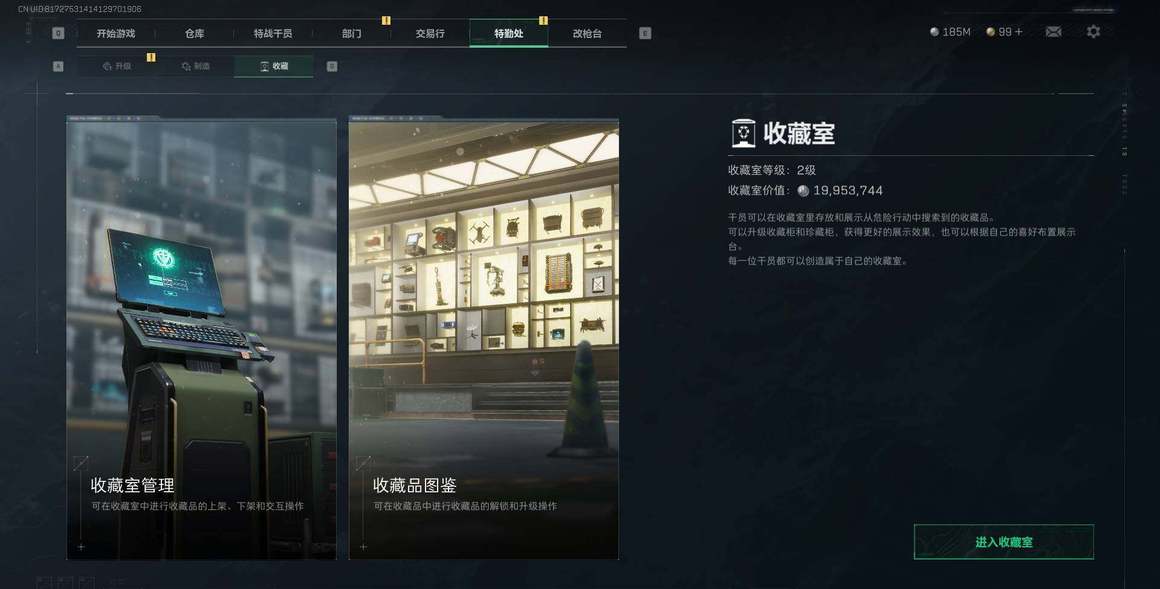Viewport: 1160px width, 589px height.
Task: Select the 部门 tab
Action: coord(351,33)
